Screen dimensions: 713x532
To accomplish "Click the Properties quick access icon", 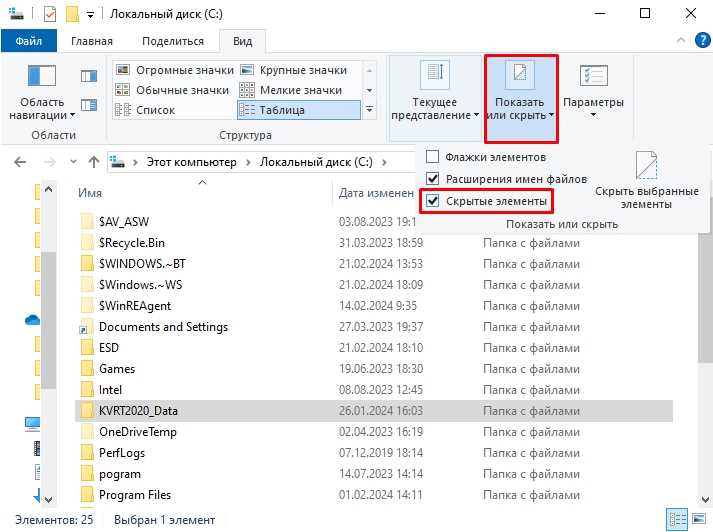I will [50, 14].
